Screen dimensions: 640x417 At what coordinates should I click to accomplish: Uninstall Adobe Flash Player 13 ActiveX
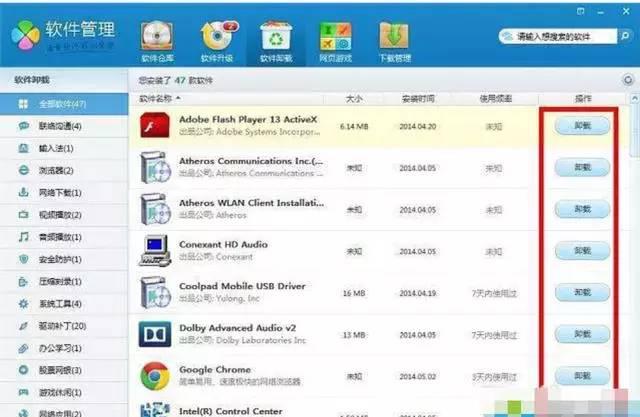(x=582, y=126)
